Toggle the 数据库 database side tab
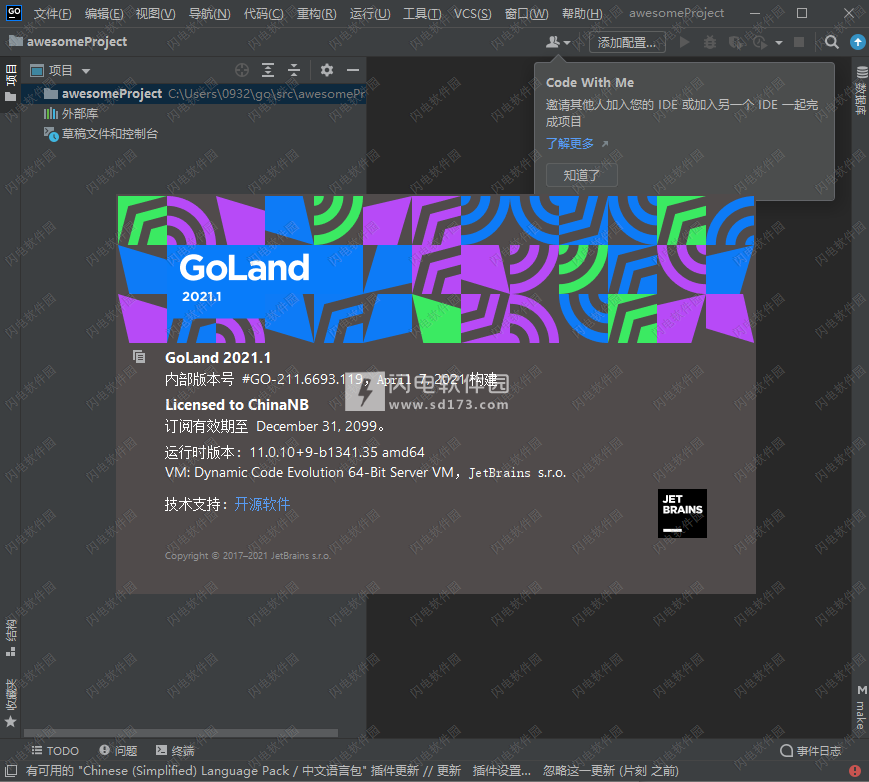This screenshot has width=869, height=782. pos(861,90)
